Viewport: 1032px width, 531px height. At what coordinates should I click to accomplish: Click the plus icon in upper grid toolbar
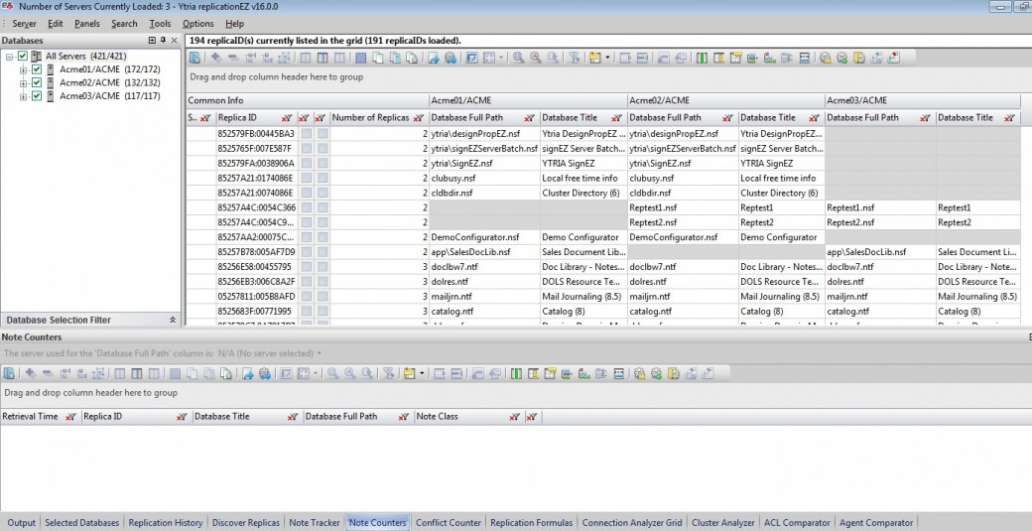point(216,57)
